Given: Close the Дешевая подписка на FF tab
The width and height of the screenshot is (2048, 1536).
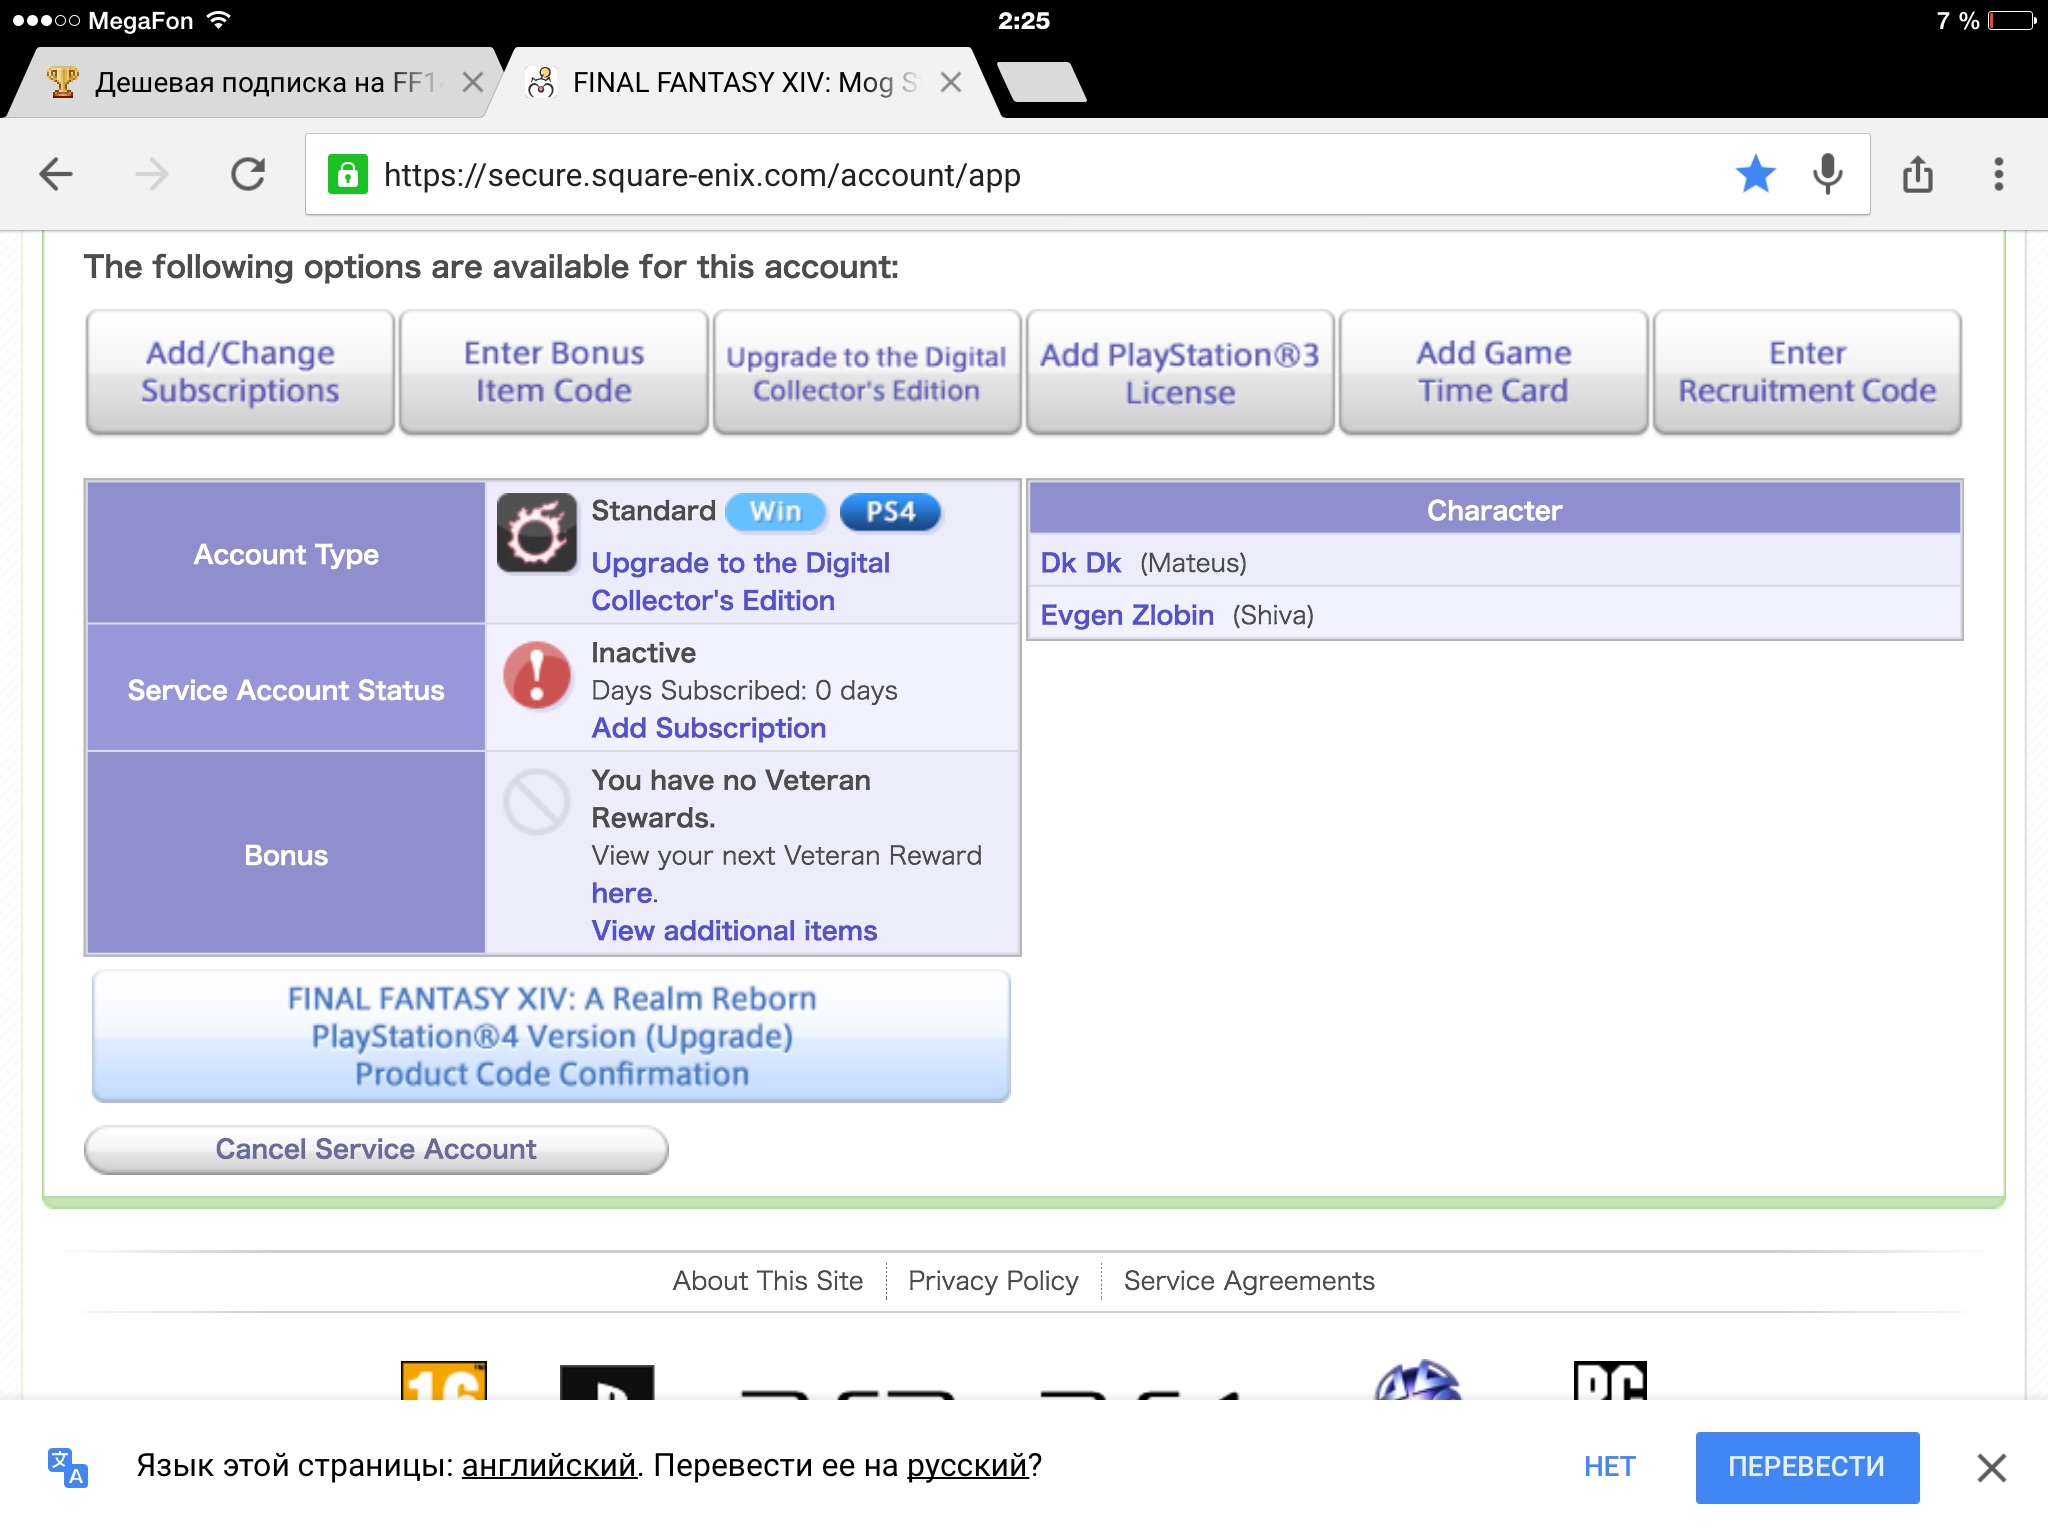Looking at the screenshot, I should pyautogui.click(x=473, y=82).
